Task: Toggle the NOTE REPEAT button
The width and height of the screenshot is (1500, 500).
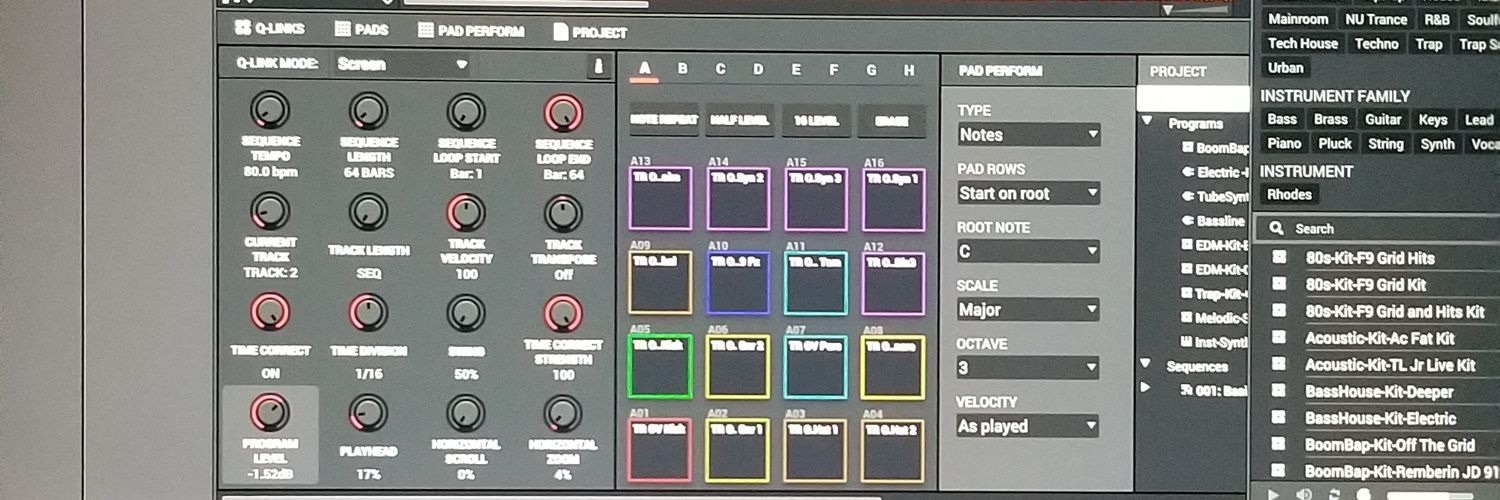Action: click(x=664, y=121)
